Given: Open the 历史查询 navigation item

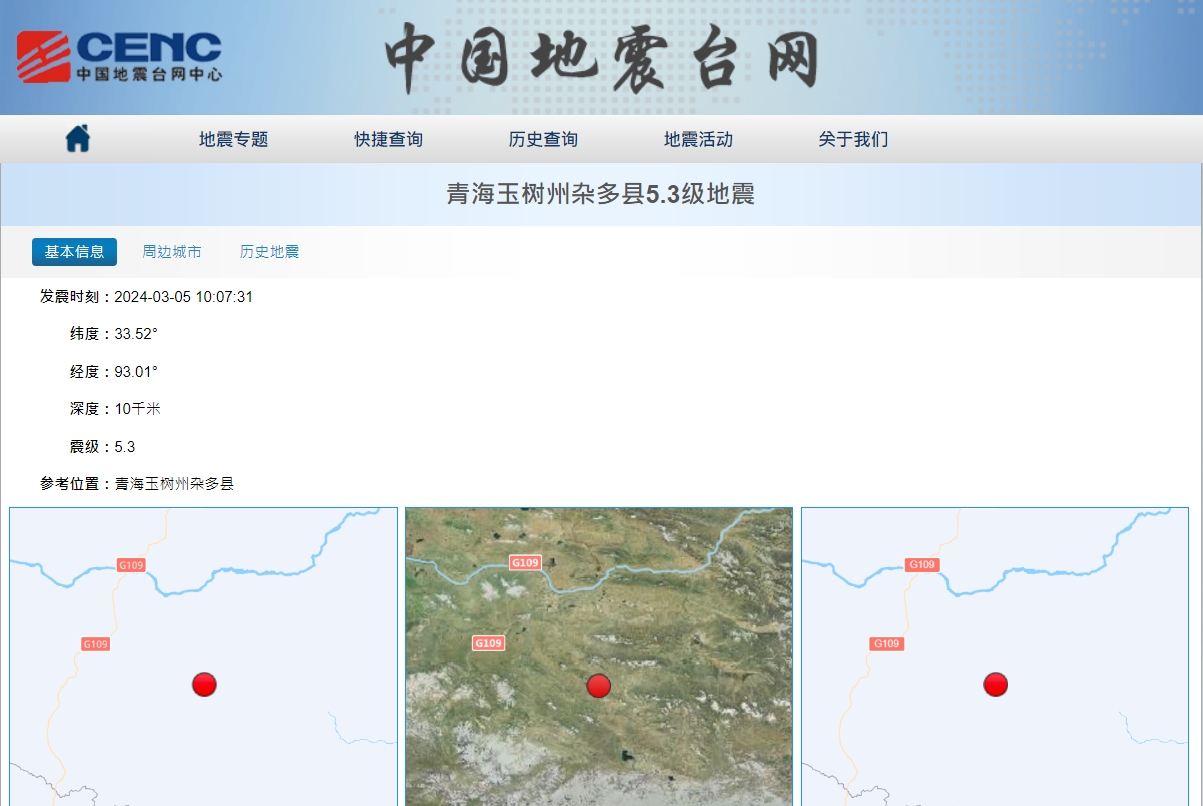Looking at the screenshot, I should pyautogui.click(x=543, y=139).
